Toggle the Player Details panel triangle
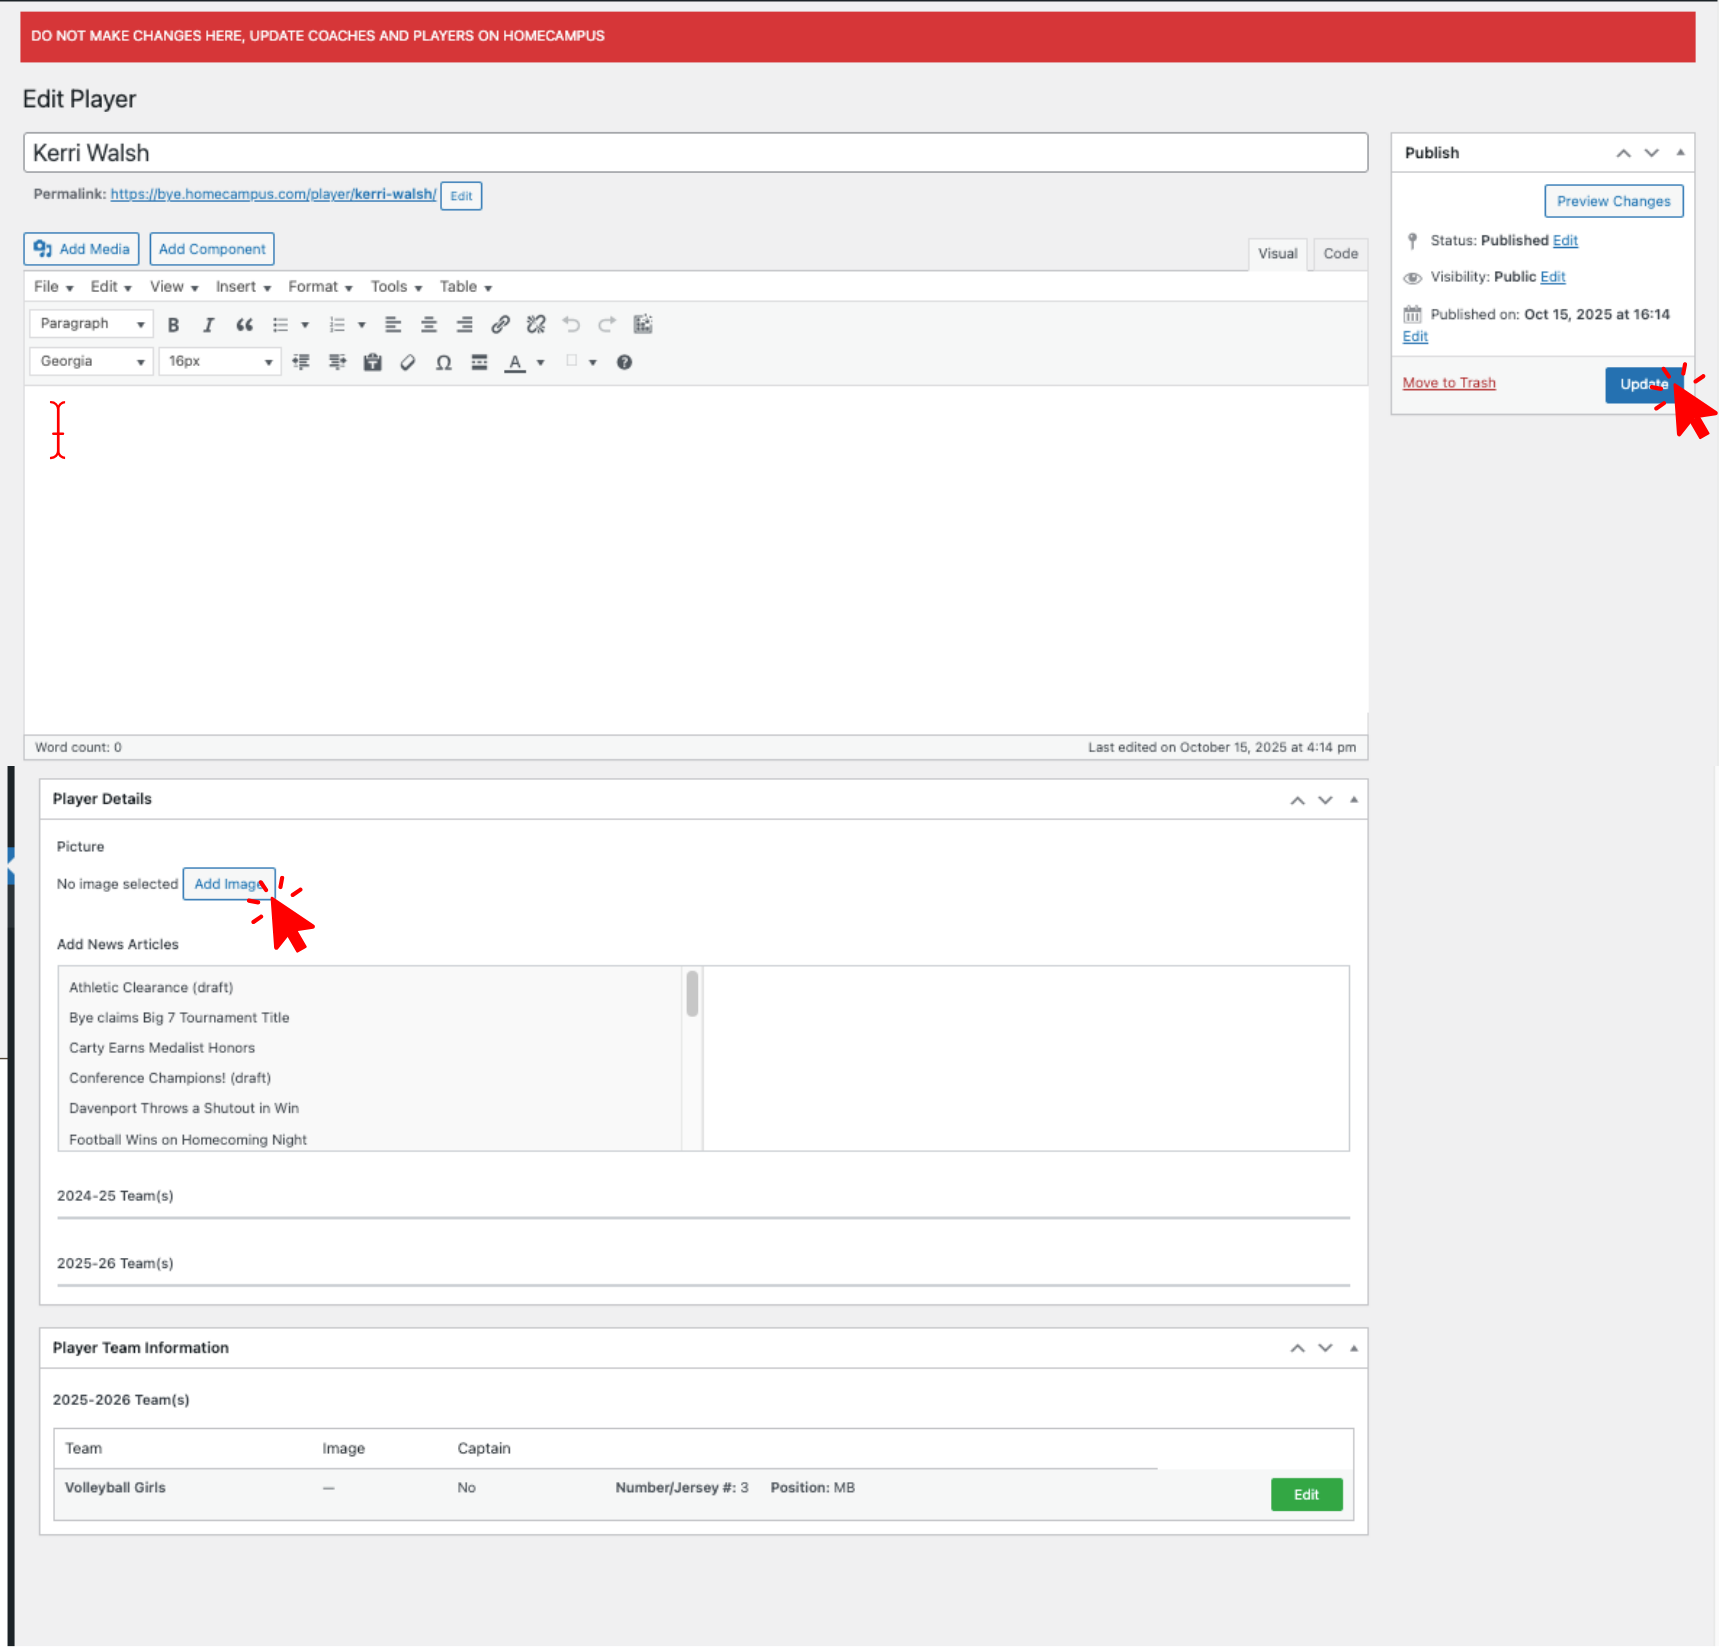Viewport: 1719px width, 1647px height. tap(1353, 800)
